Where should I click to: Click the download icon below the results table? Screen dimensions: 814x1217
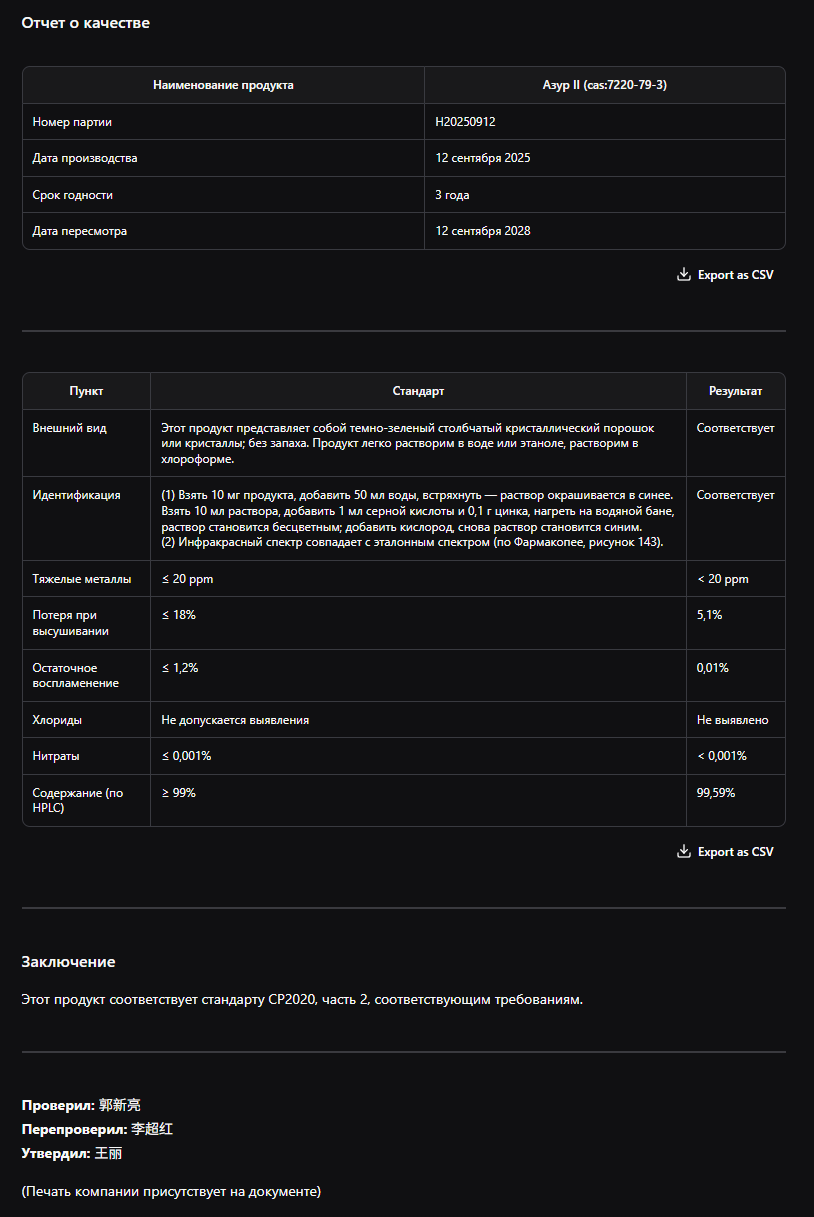[684, 852]
